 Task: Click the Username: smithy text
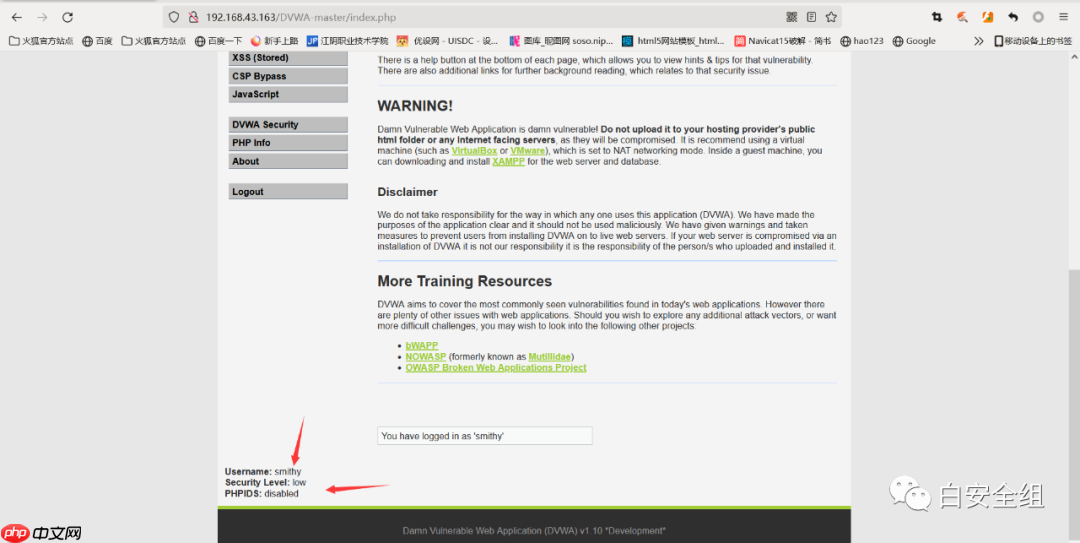click(262, 471)
